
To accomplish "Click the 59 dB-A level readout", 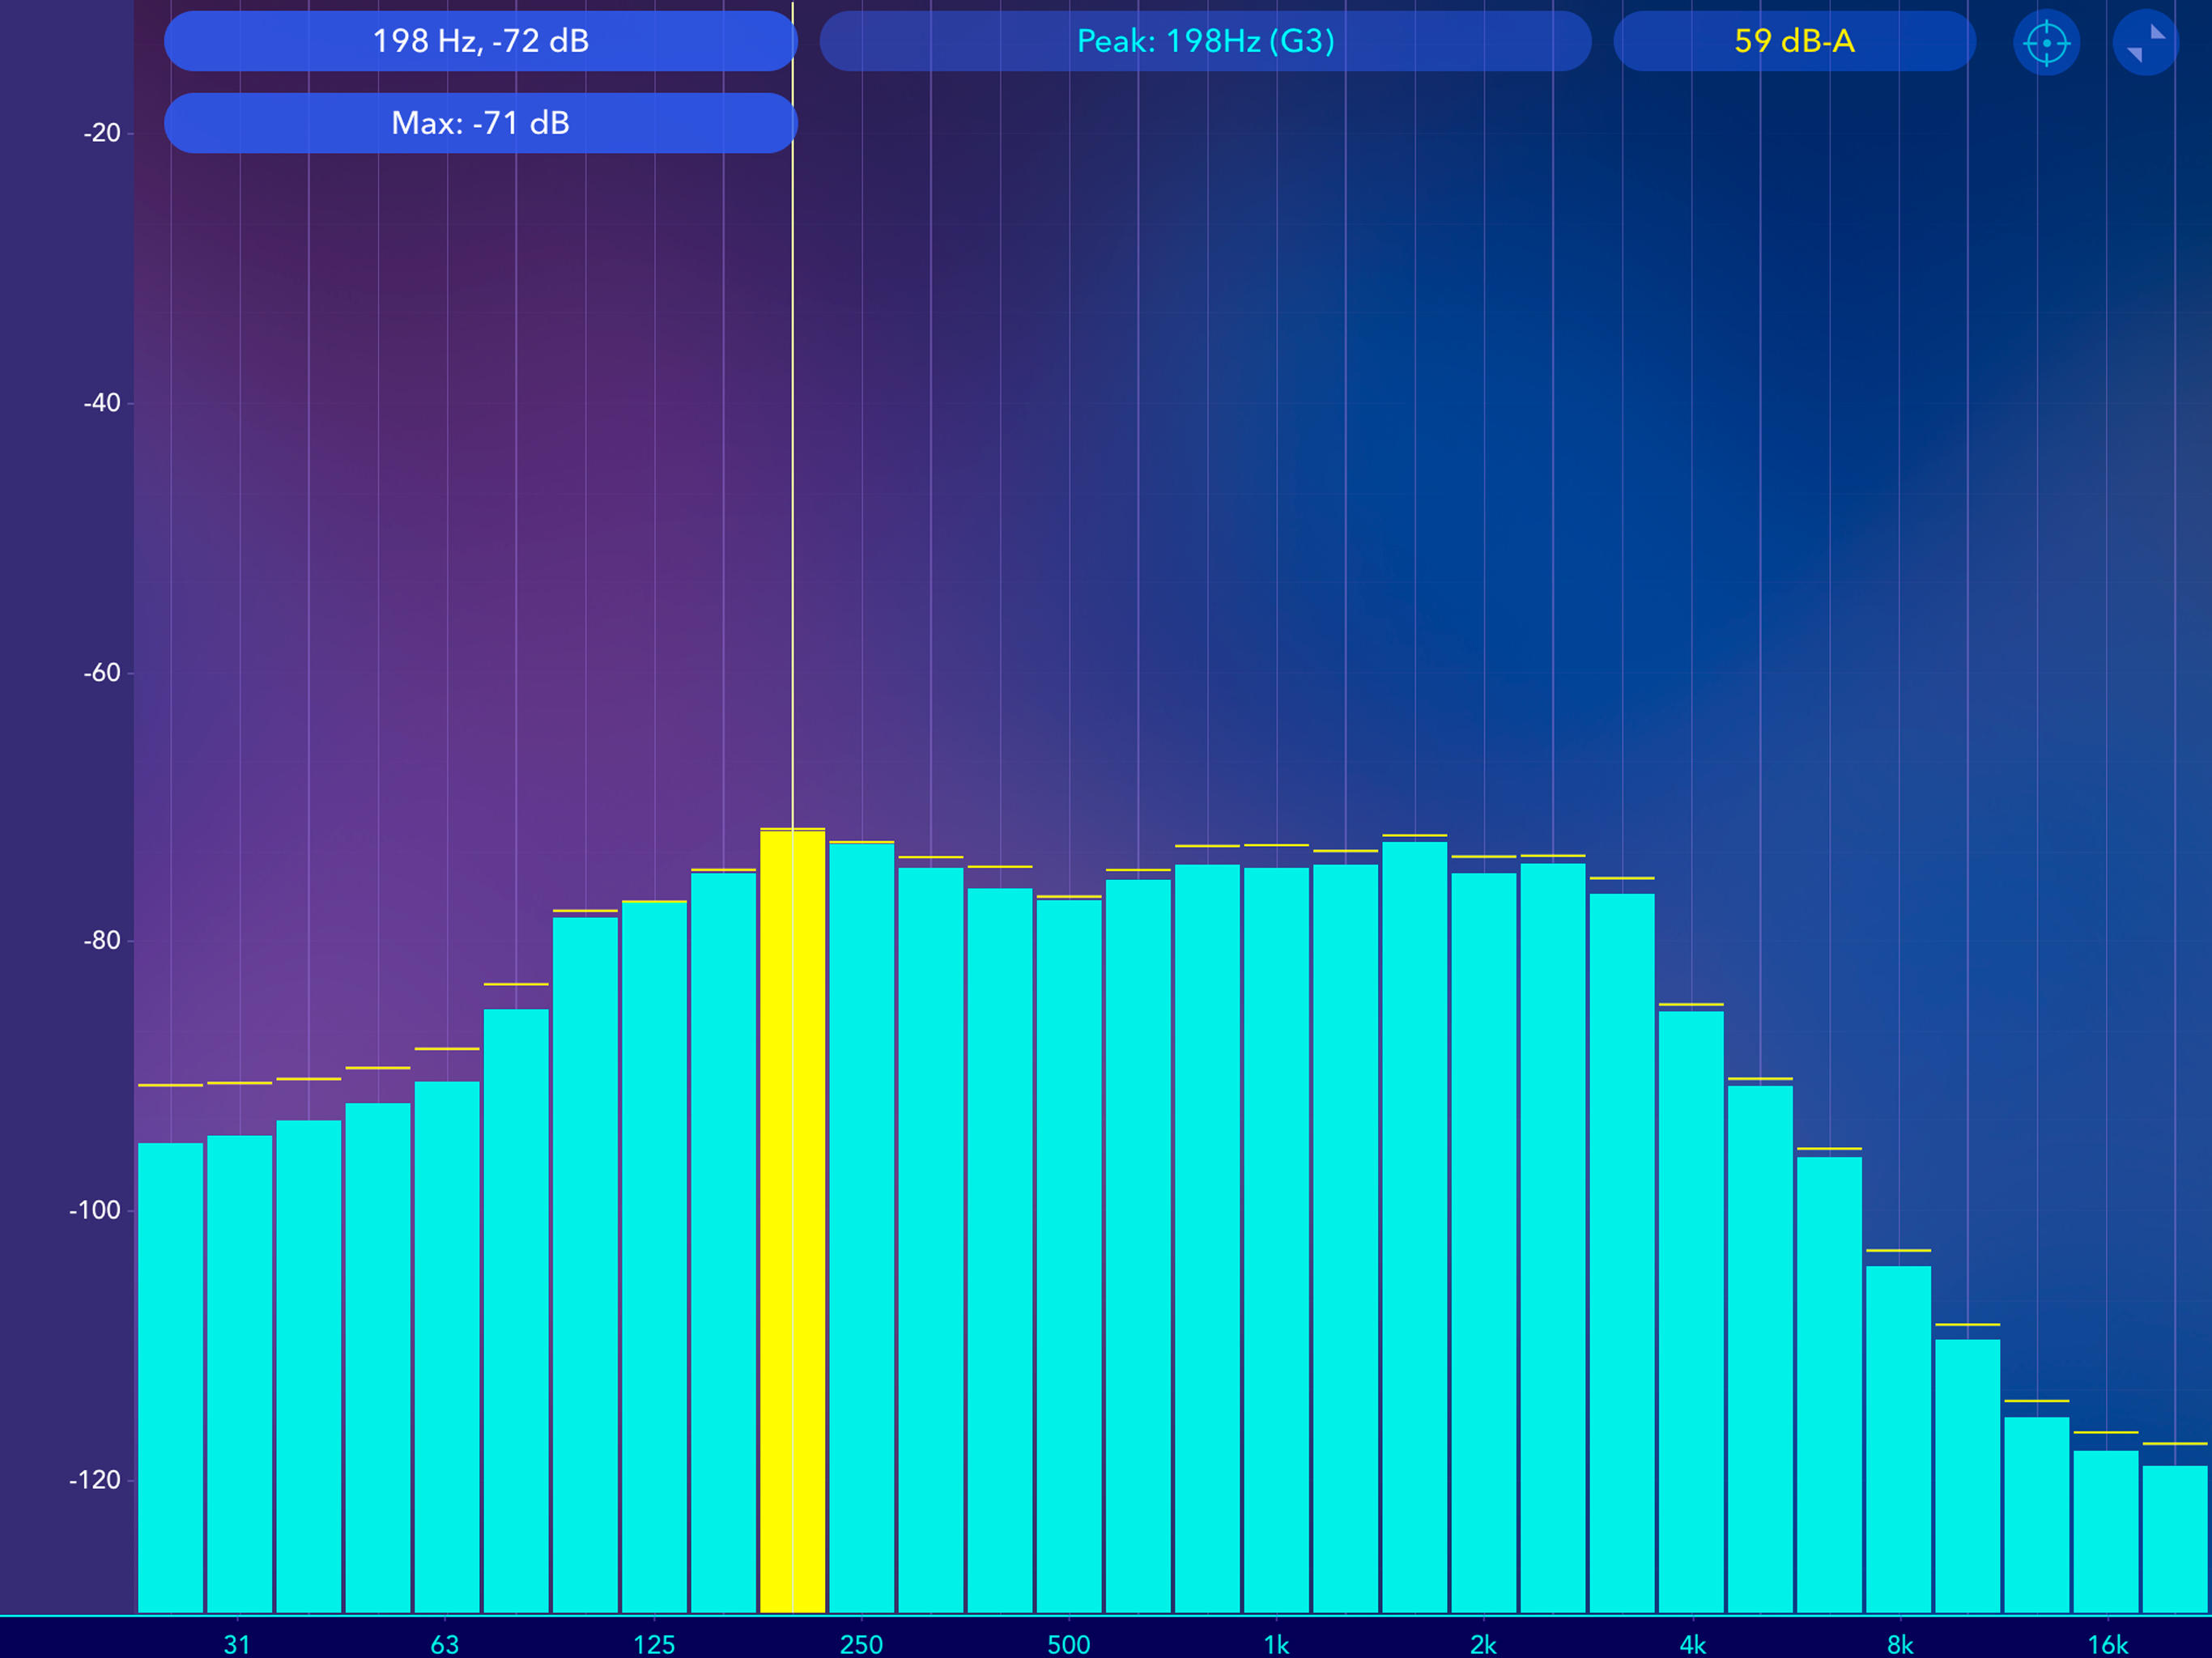I will point(1794,41).
